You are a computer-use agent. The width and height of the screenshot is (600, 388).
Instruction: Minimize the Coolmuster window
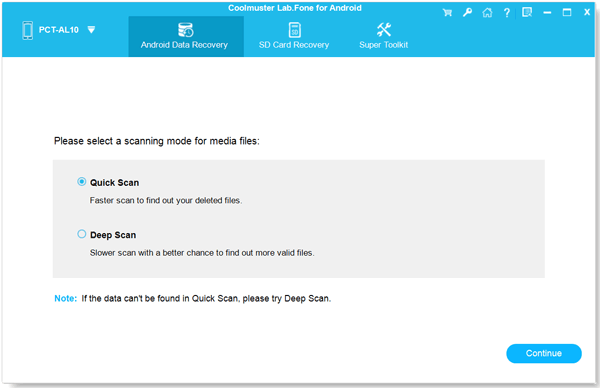(547, 13)
